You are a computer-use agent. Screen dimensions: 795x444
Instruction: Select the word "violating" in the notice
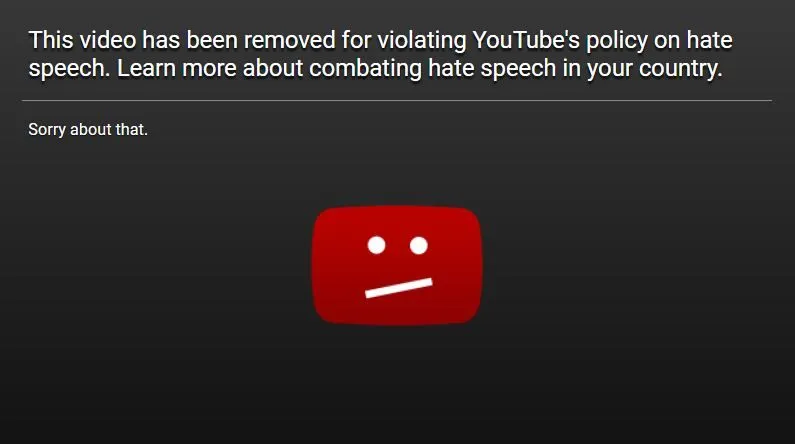click(422, 42)
